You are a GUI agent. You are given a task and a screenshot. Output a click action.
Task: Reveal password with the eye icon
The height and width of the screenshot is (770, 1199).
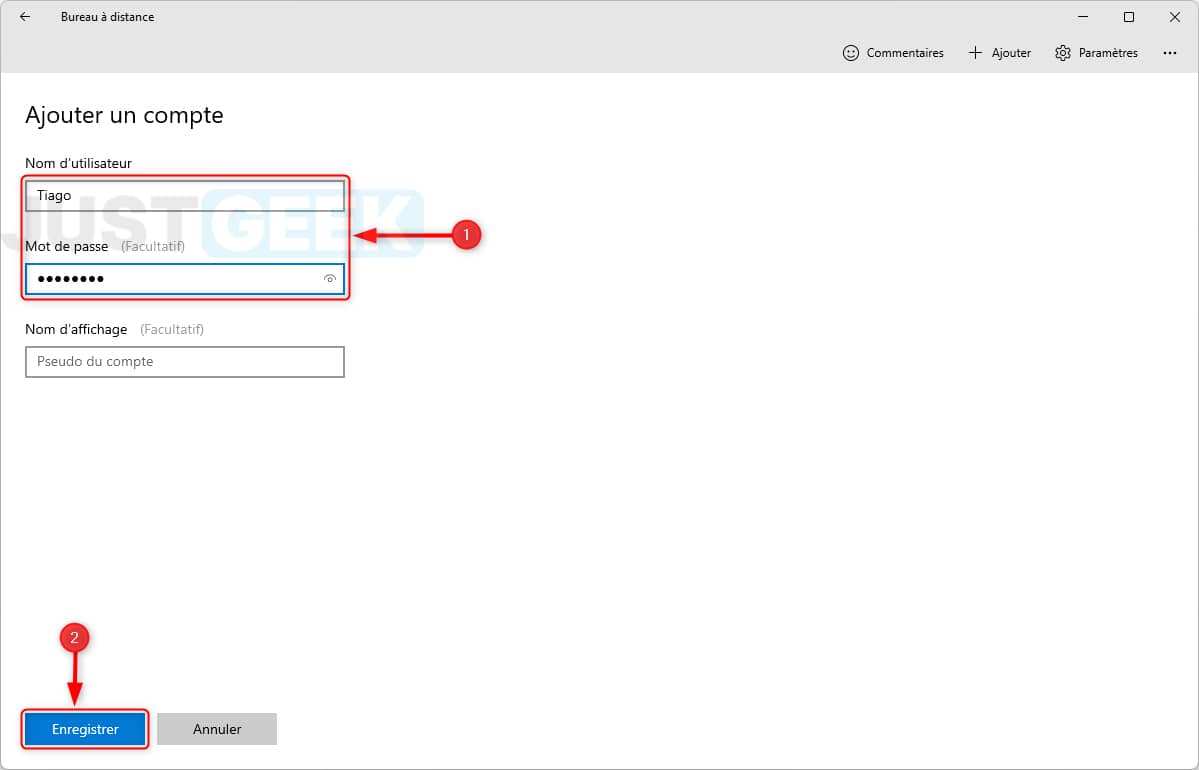pos(330,279)
